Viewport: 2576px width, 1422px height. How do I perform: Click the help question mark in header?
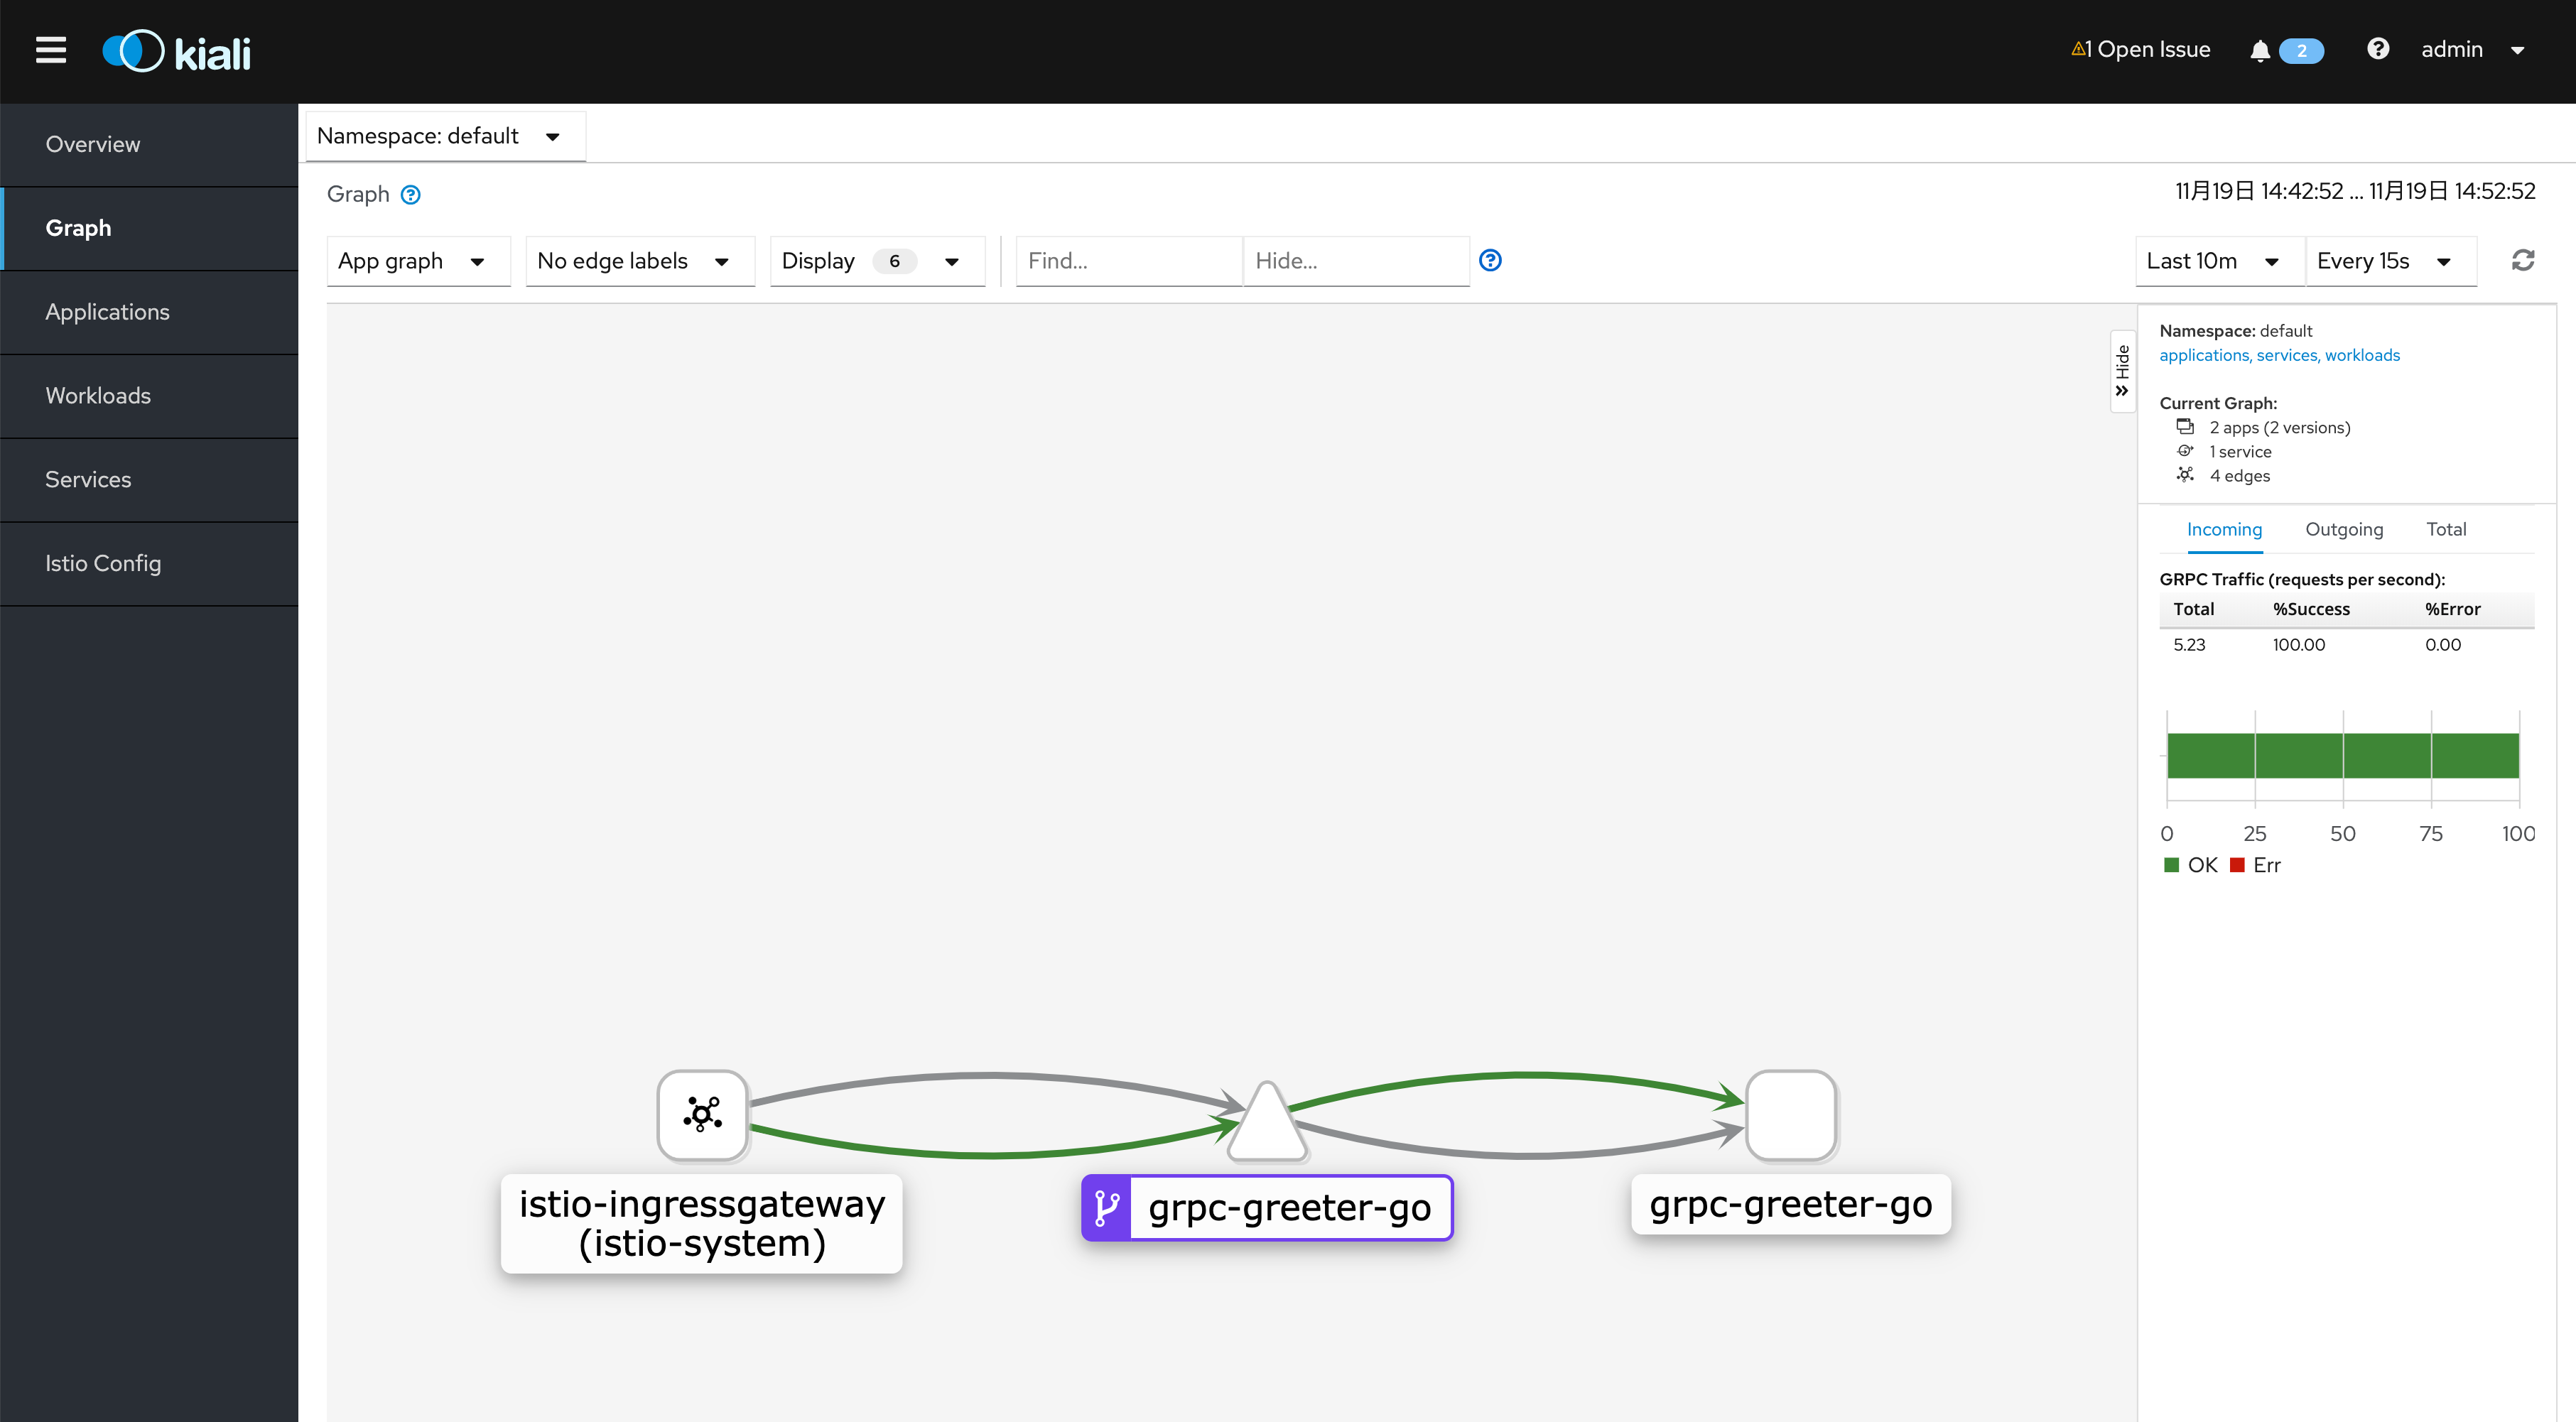[x=2378, y=49]
